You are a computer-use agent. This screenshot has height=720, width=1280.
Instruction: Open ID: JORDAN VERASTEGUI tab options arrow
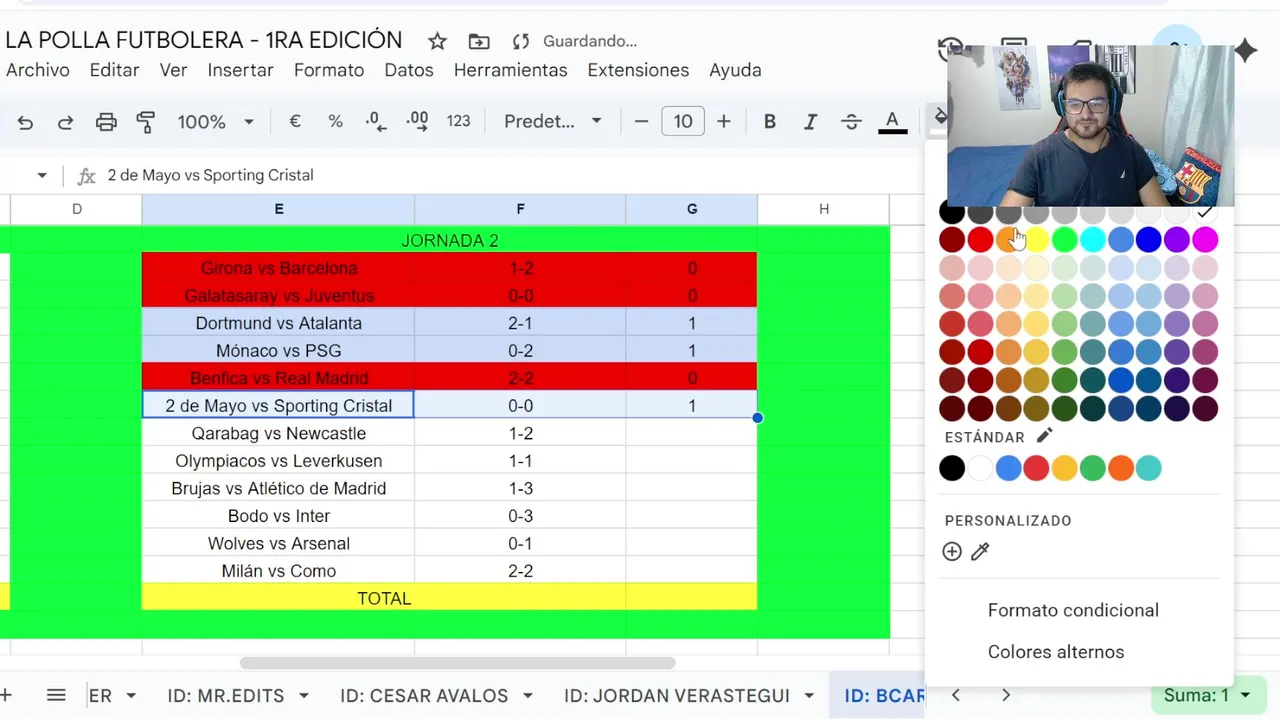[x=809, y=695]
